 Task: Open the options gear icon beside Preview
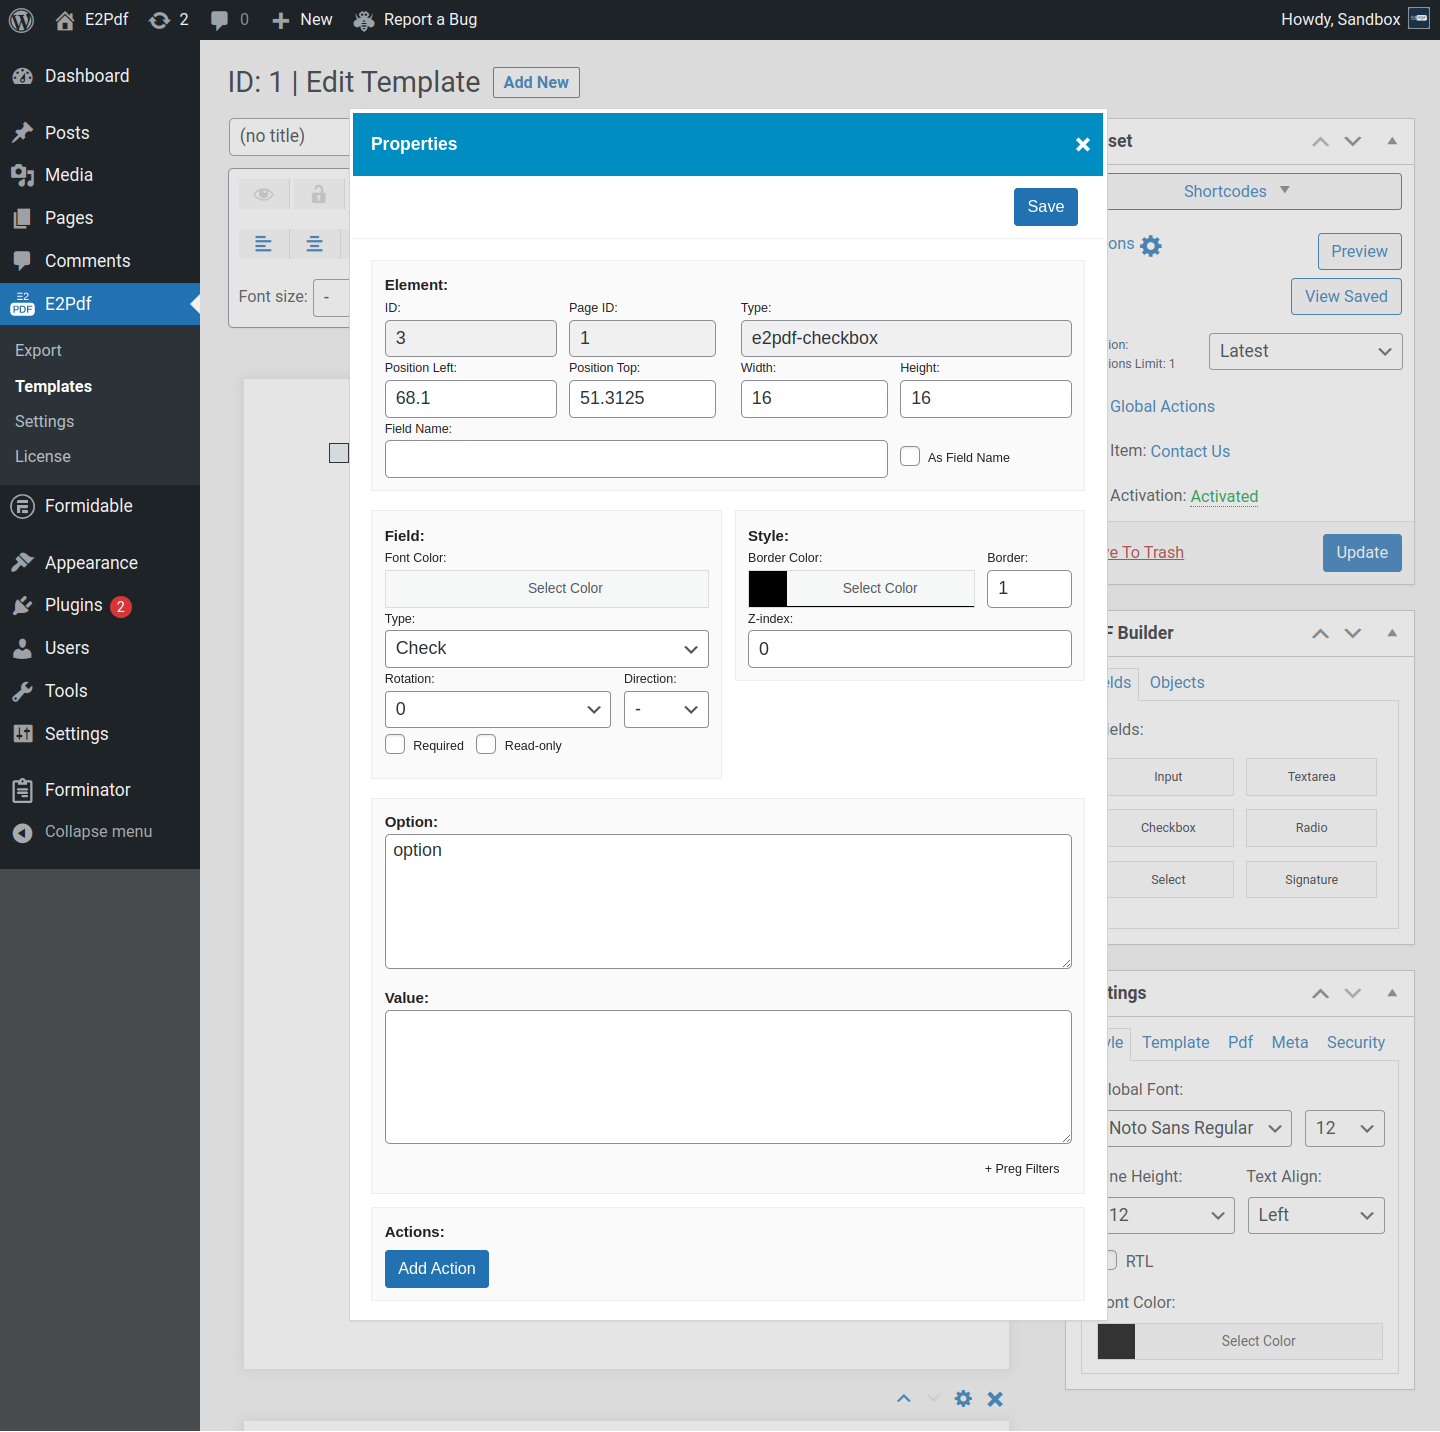(x=1151, y=246)
